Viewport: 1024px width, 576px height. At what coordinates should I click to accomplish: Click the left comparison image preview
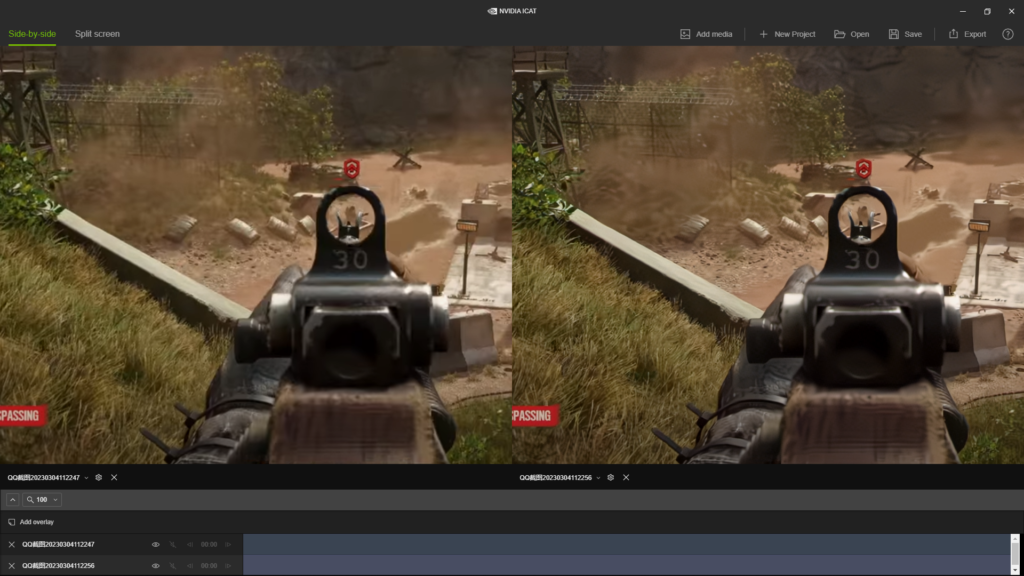click(x=255, y=255)
